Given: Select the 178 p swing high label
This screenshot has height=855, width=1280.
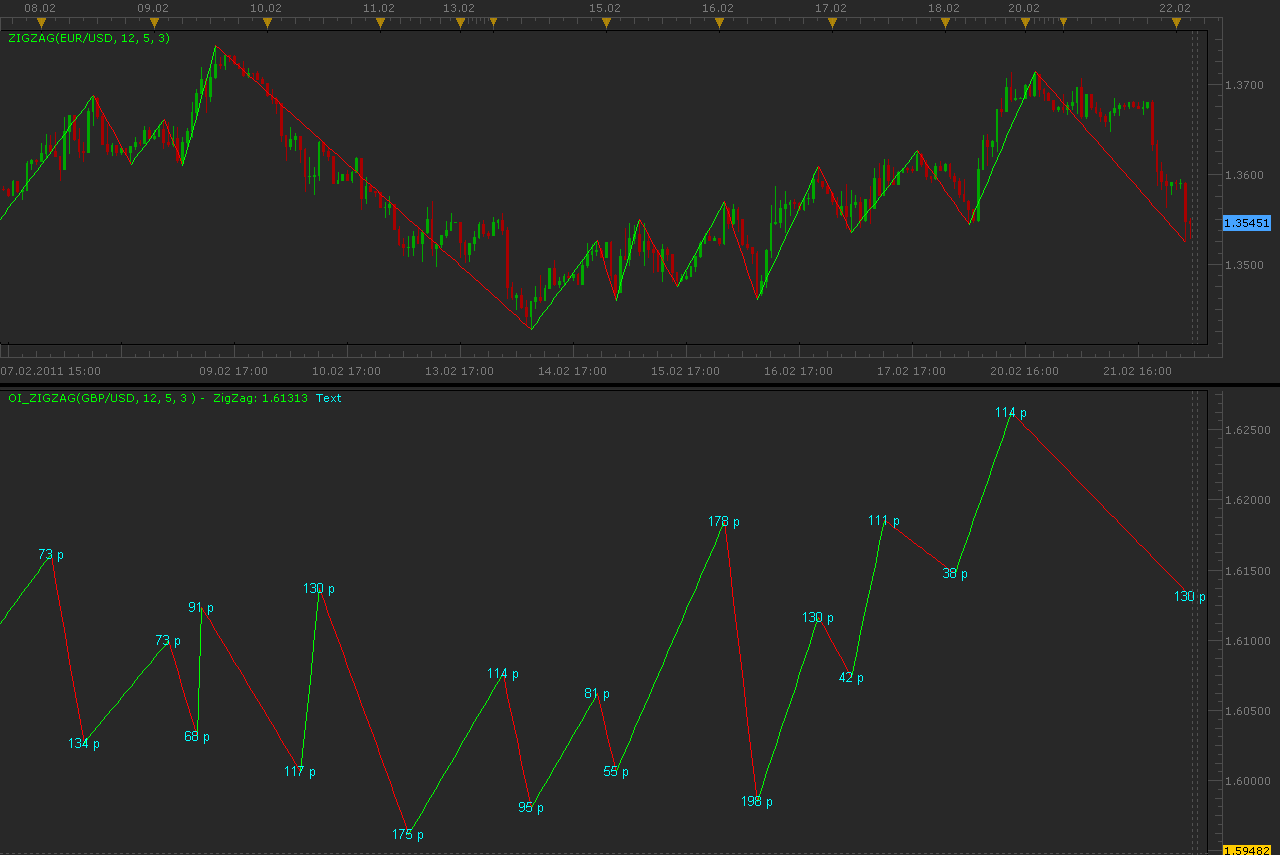Looking at the screenshot, I should 724,521.
